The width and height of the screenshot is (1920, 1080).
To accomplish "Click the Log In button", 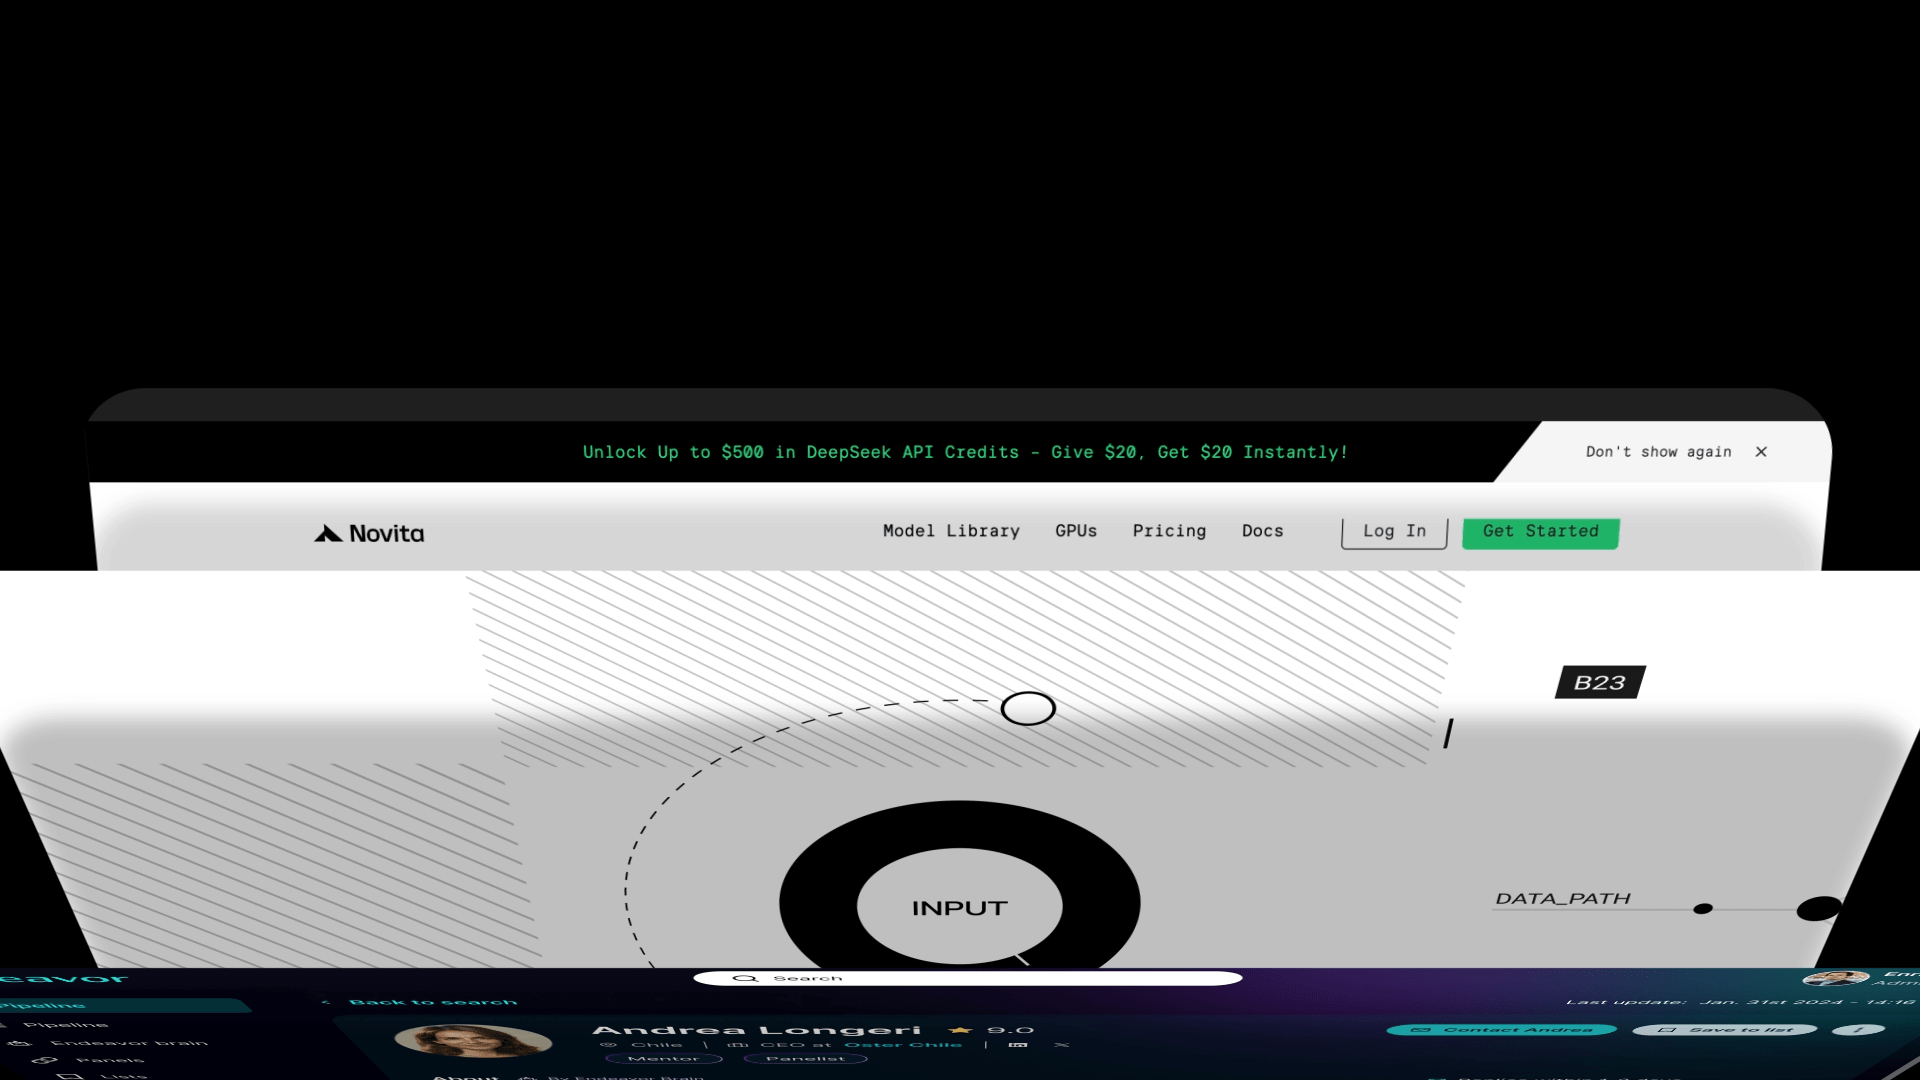I will (x=1394, y=532).
